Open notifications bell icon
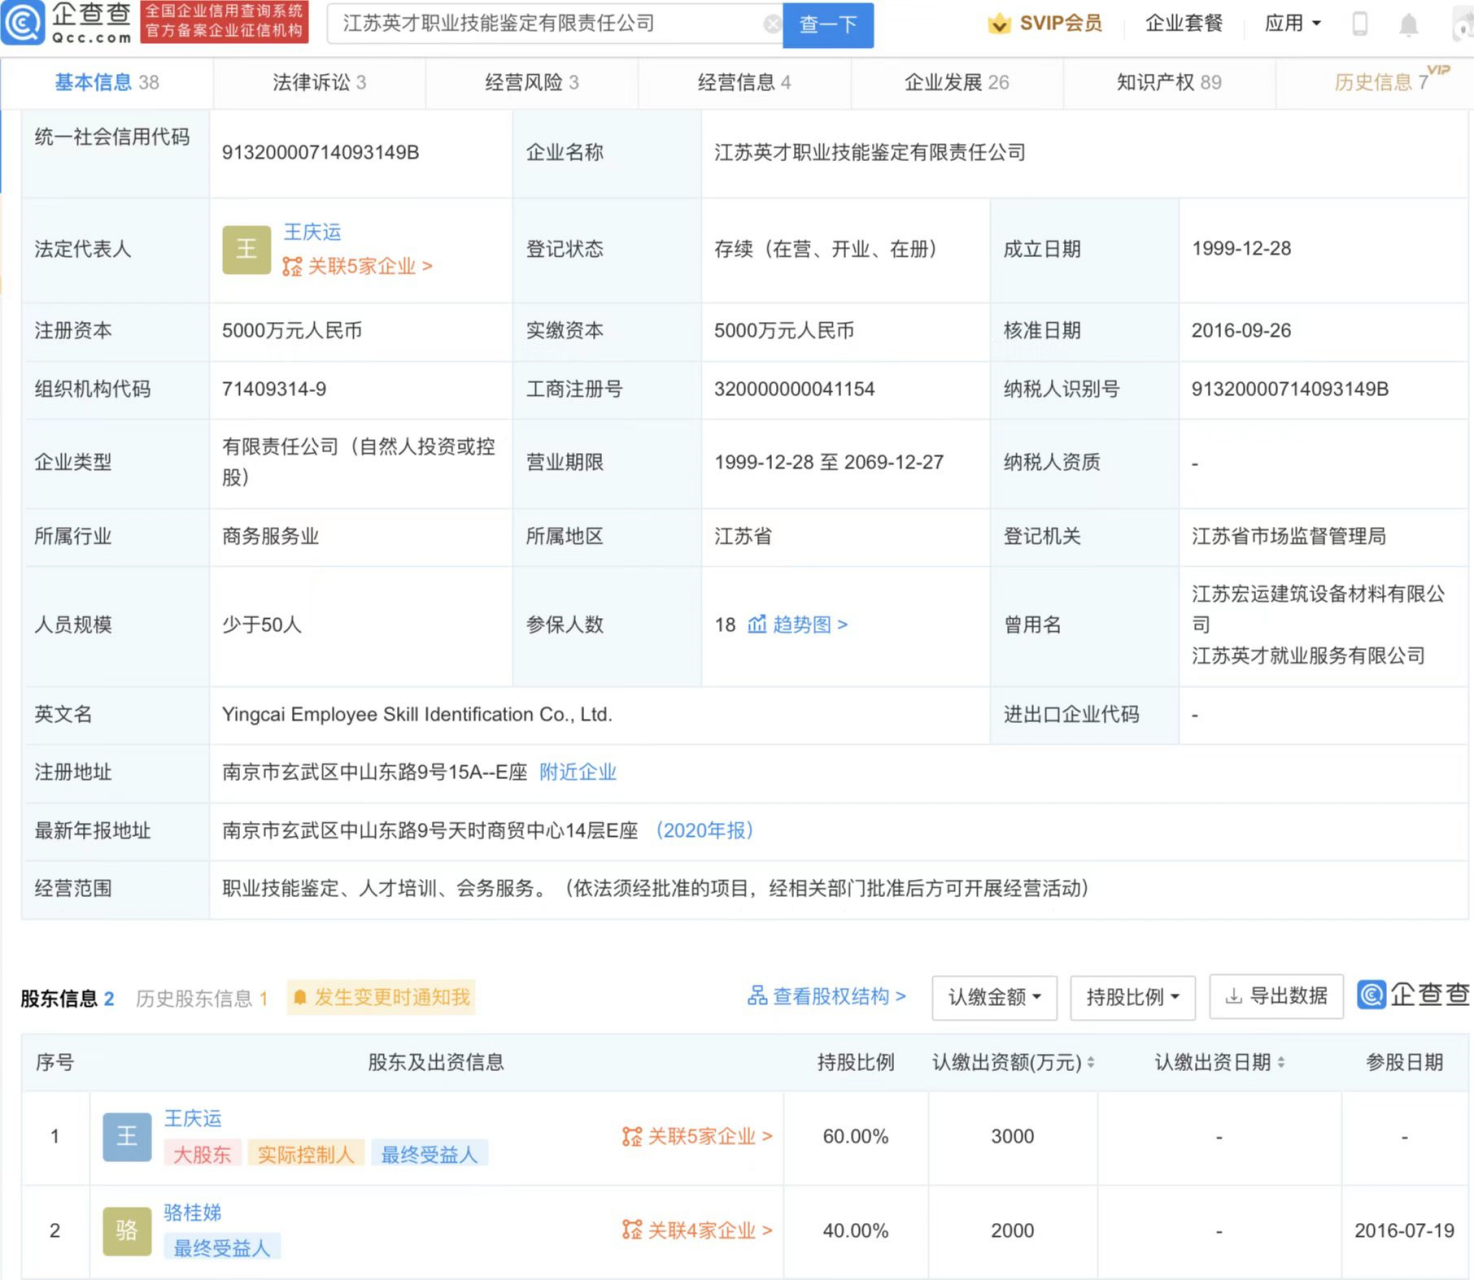The image size is (1474, 1280). [x=1408, y=24]
